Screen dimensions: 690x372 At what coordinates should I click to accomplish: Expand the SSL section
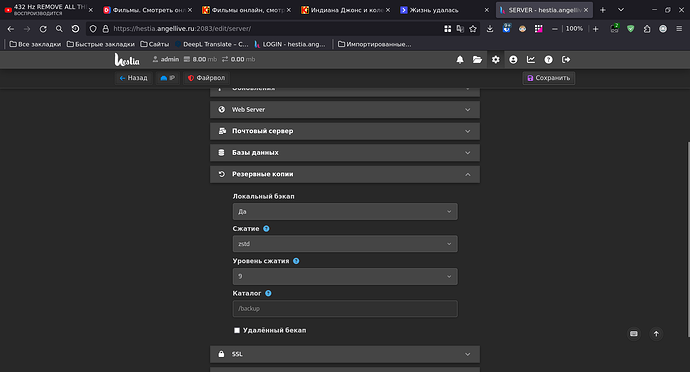(345, 354)
